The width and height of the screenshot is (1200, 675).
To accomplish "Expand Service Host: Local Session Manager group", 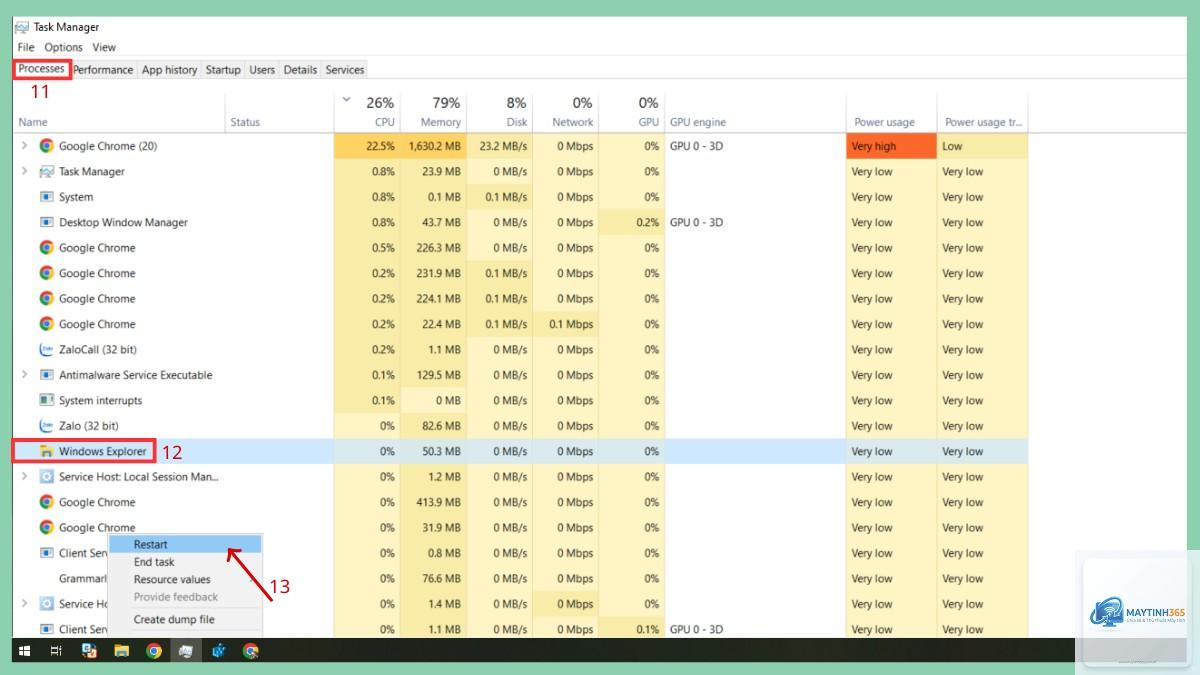I will tap(24, 477).
